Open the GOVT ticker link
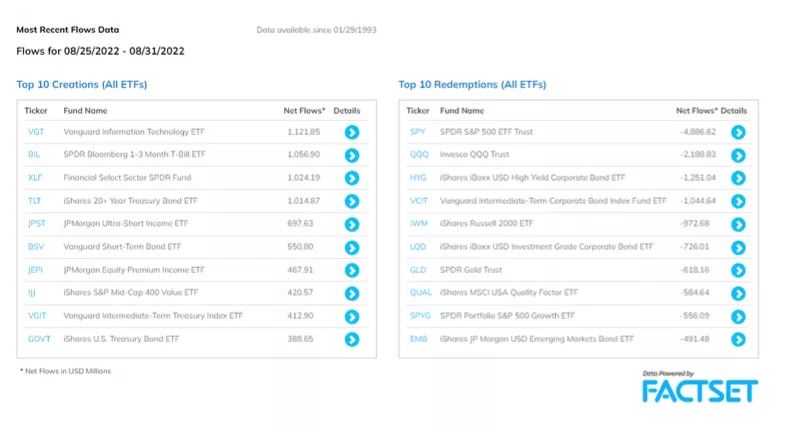 point(39,339)
